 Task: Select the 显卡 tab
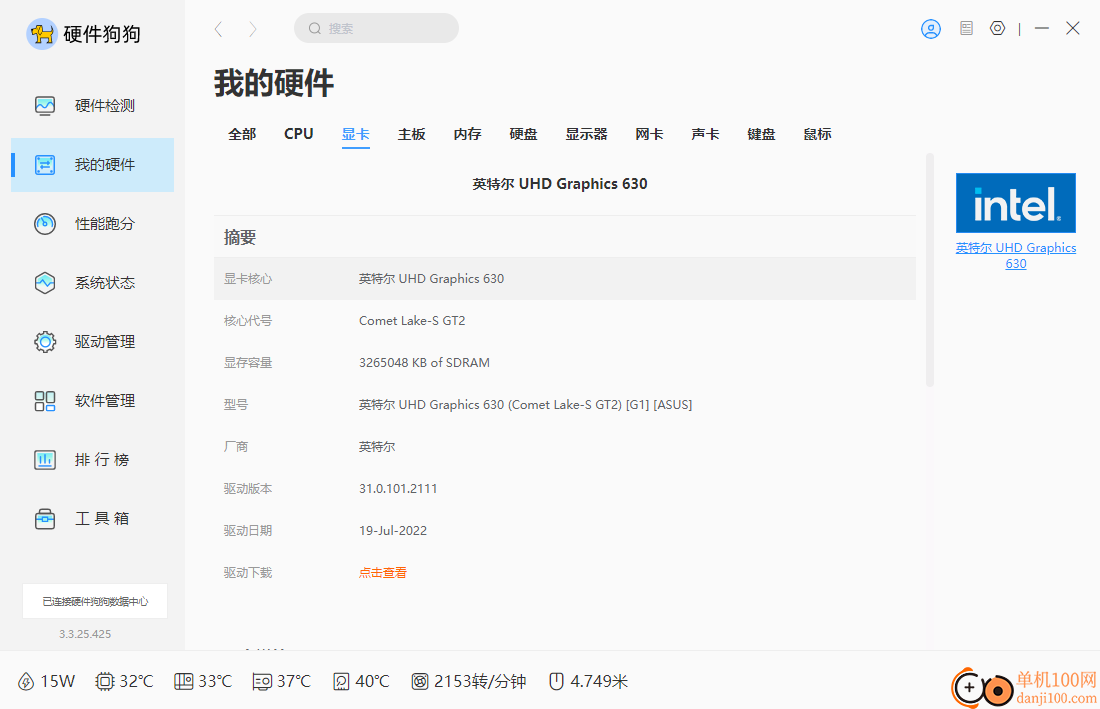click(x=356, y=134)
